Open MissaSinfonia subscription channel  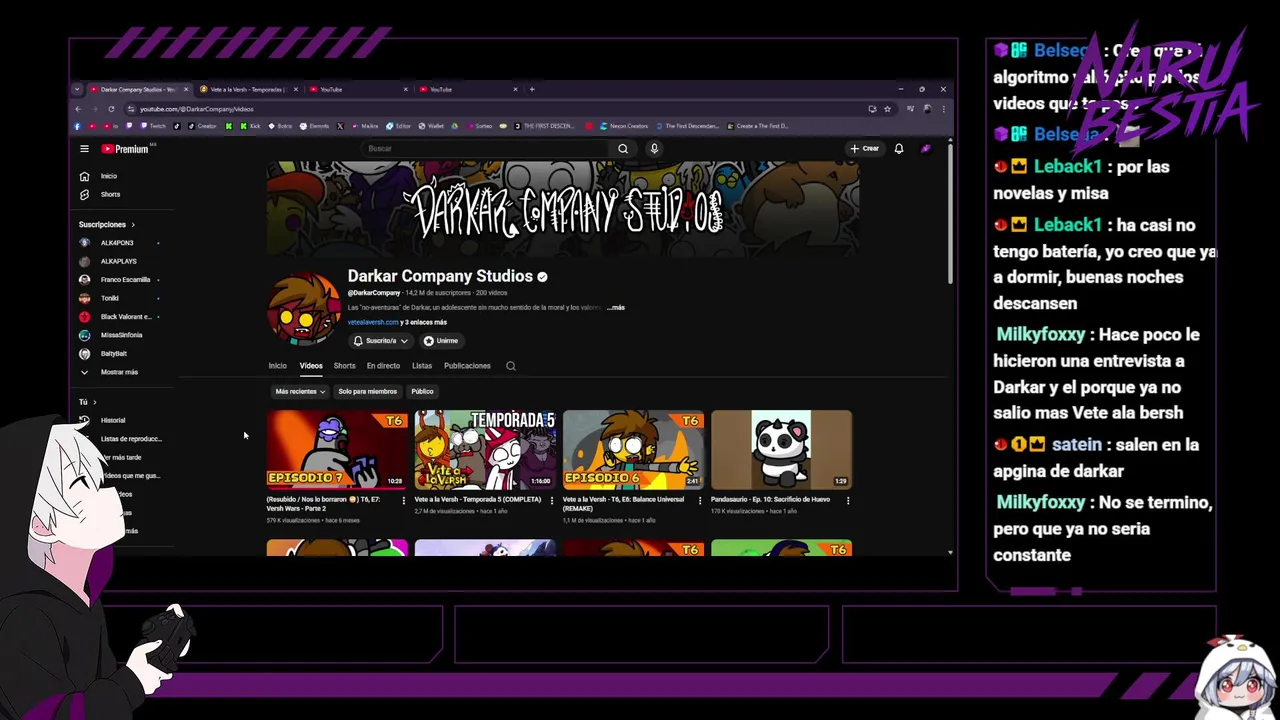click(x=121, y=335)
